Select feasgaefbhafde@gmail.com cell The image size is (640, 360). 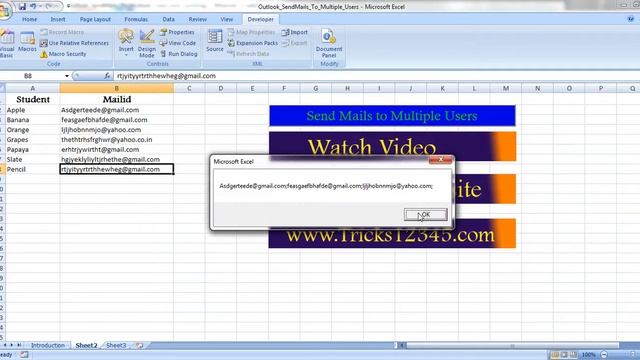(117, 120)
